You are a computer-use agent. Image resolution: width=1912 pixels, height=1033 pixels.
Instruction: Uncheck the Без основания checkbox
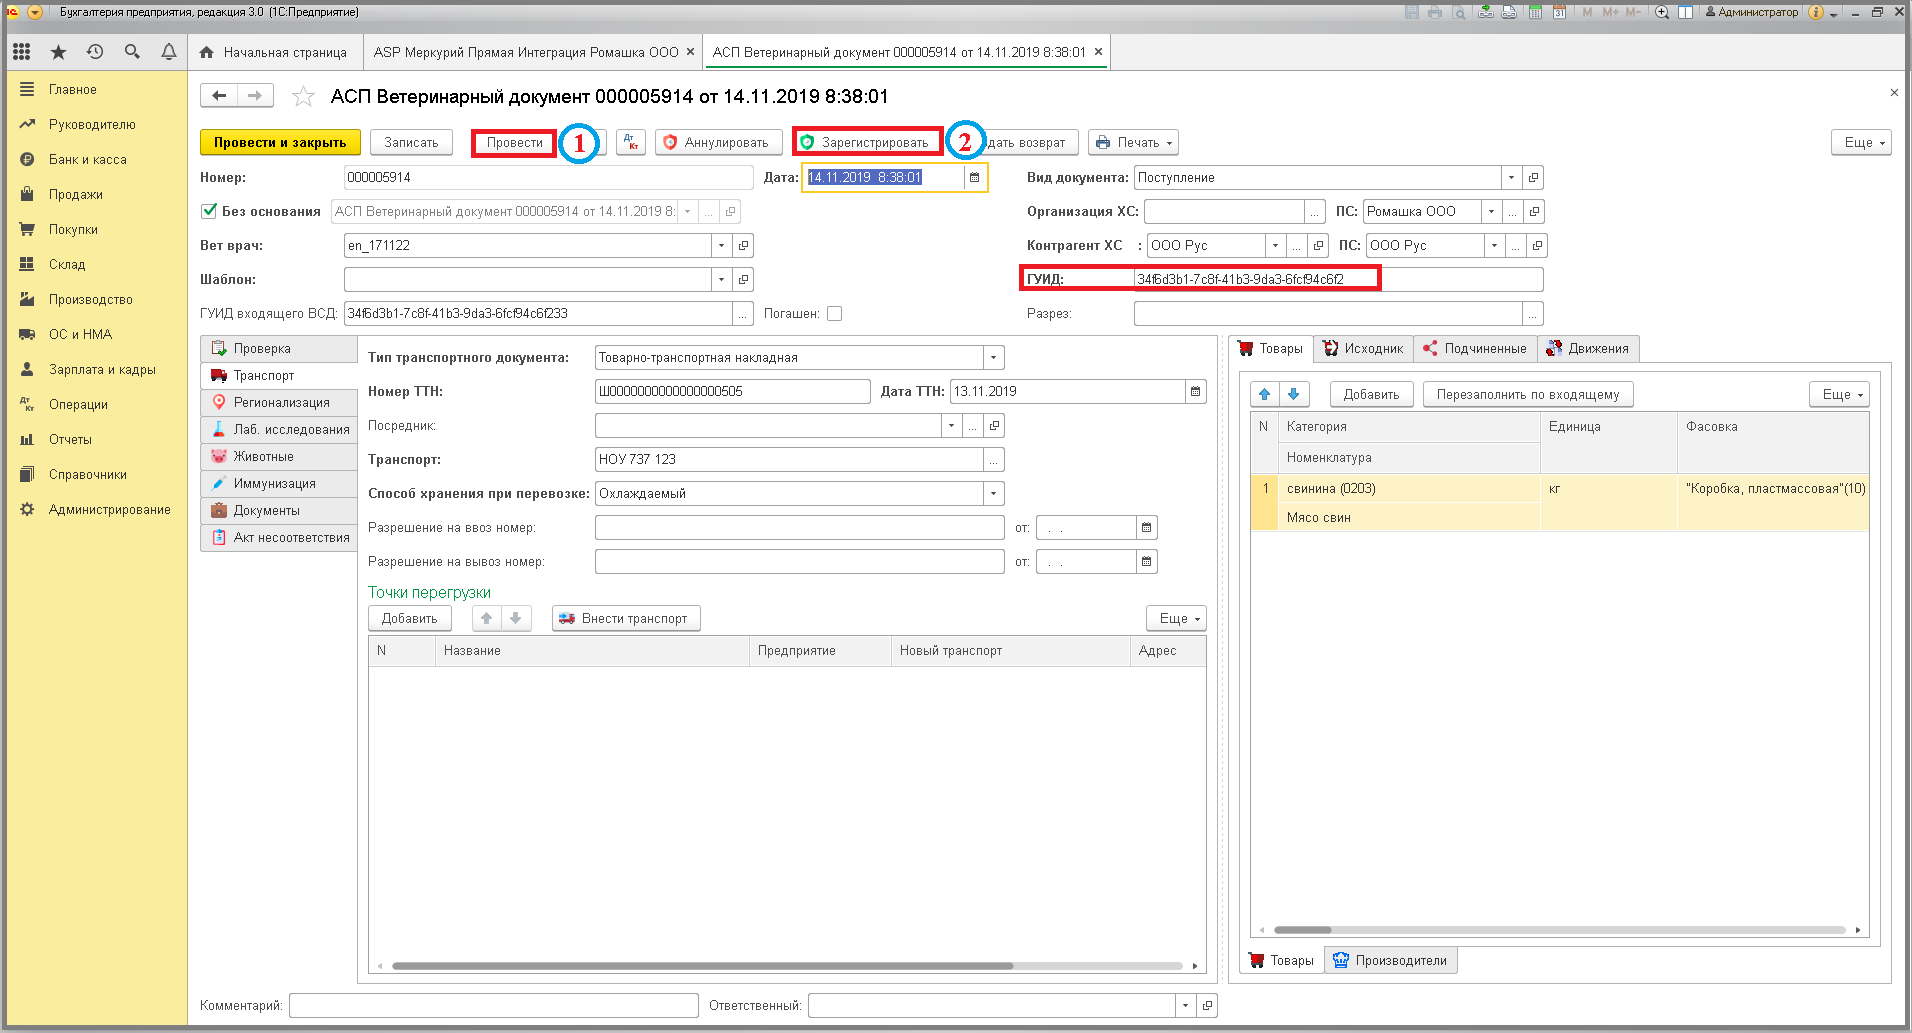coord(209,211)
